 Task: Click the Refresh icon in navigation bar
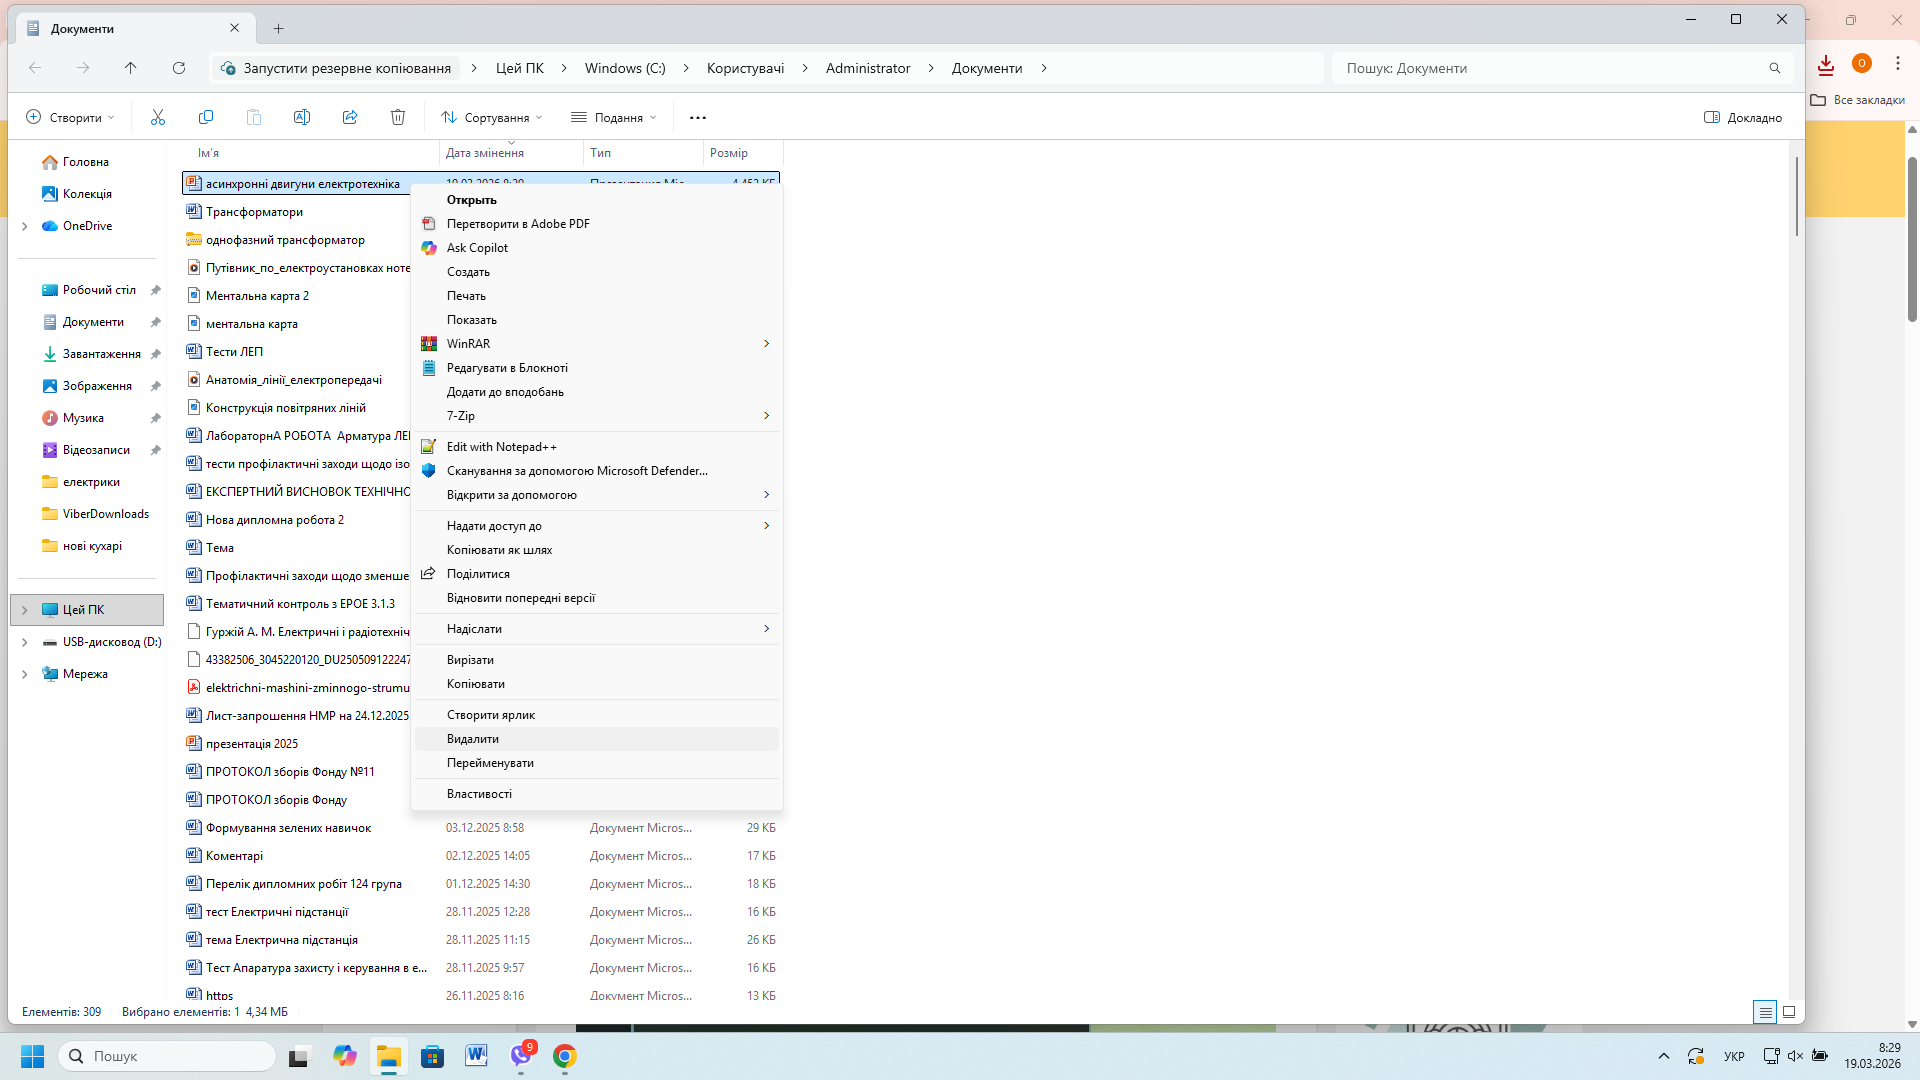click(x=179, y=68)
